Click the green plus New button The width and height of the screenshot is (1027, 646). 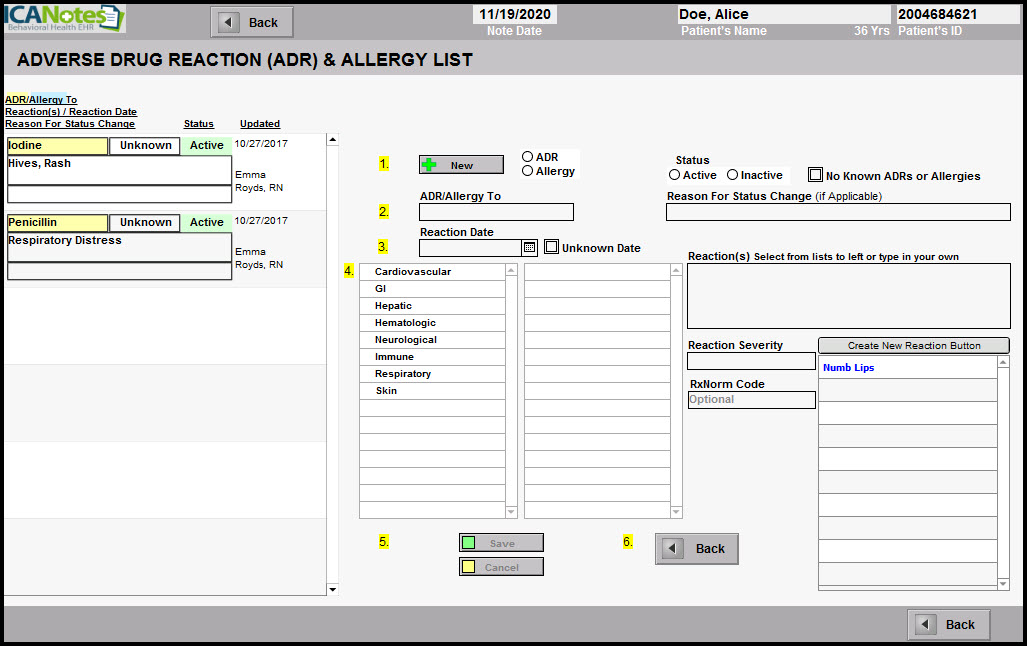click(461, 165)
